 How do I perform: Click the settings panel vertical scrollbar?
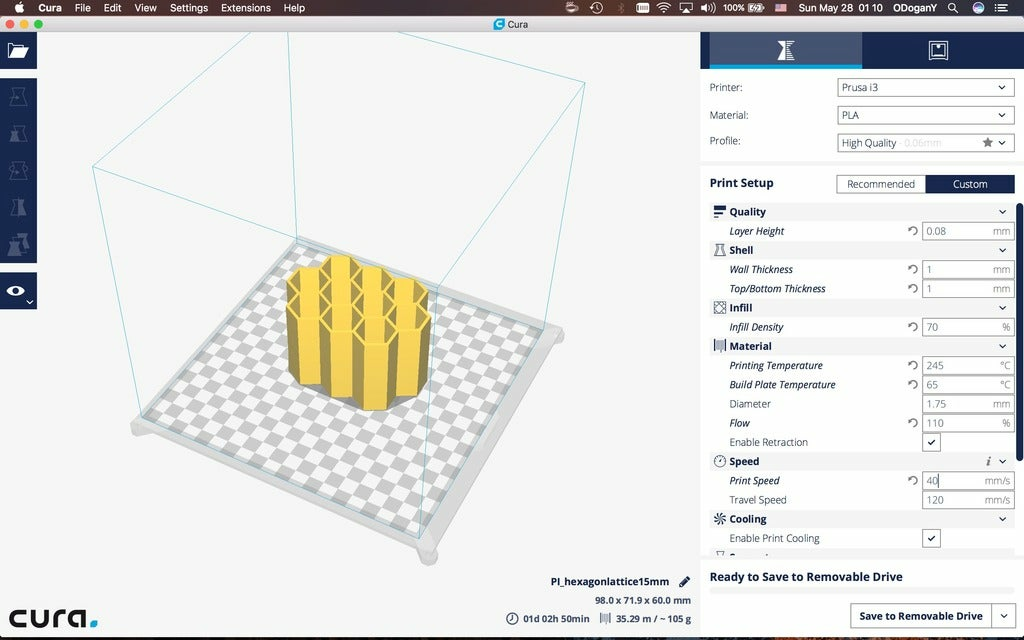pos(1019,330)
